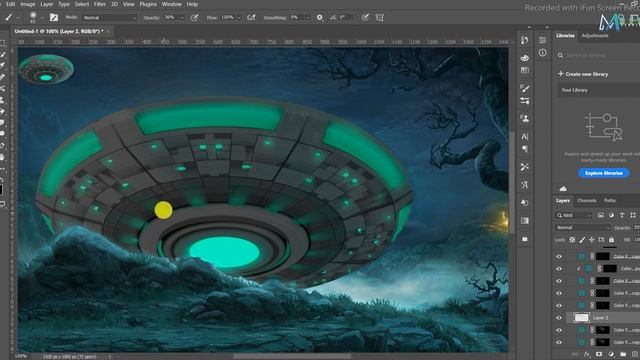Open the Edit menu
The height and width of the screenshot is (360, 640).
point(11,4)
